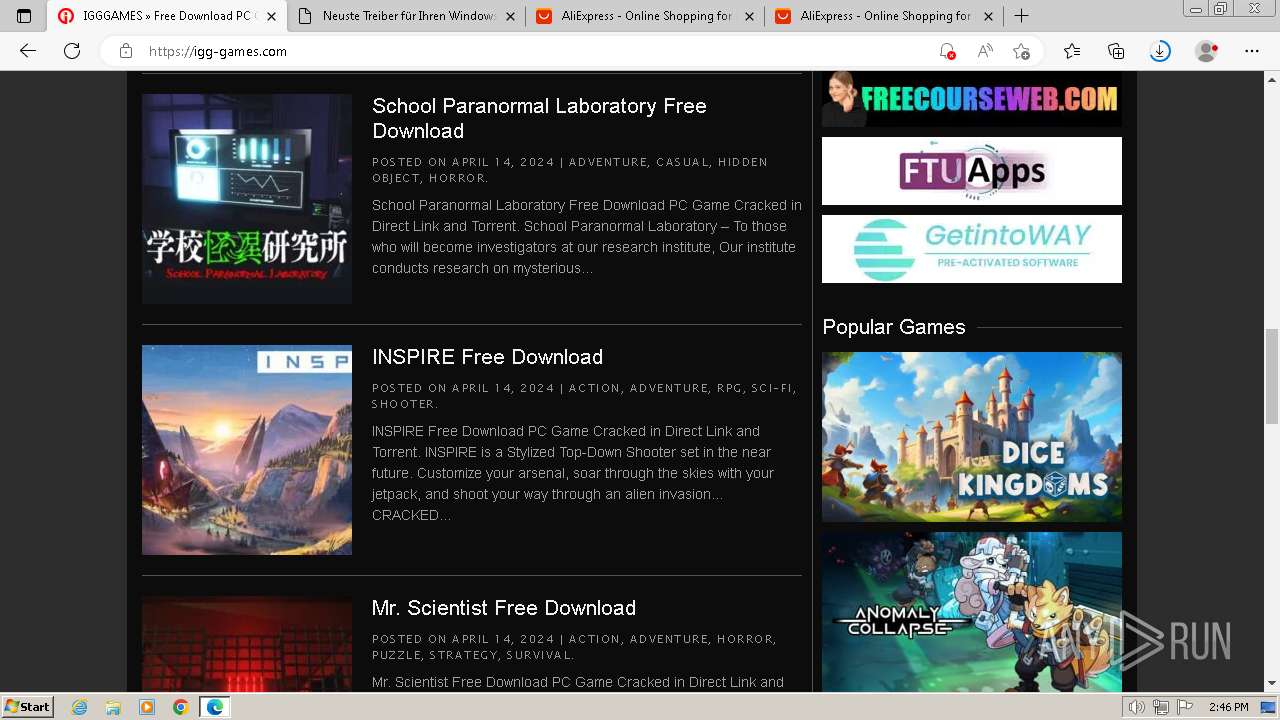Open the FTUApps banner

point(972,171)
